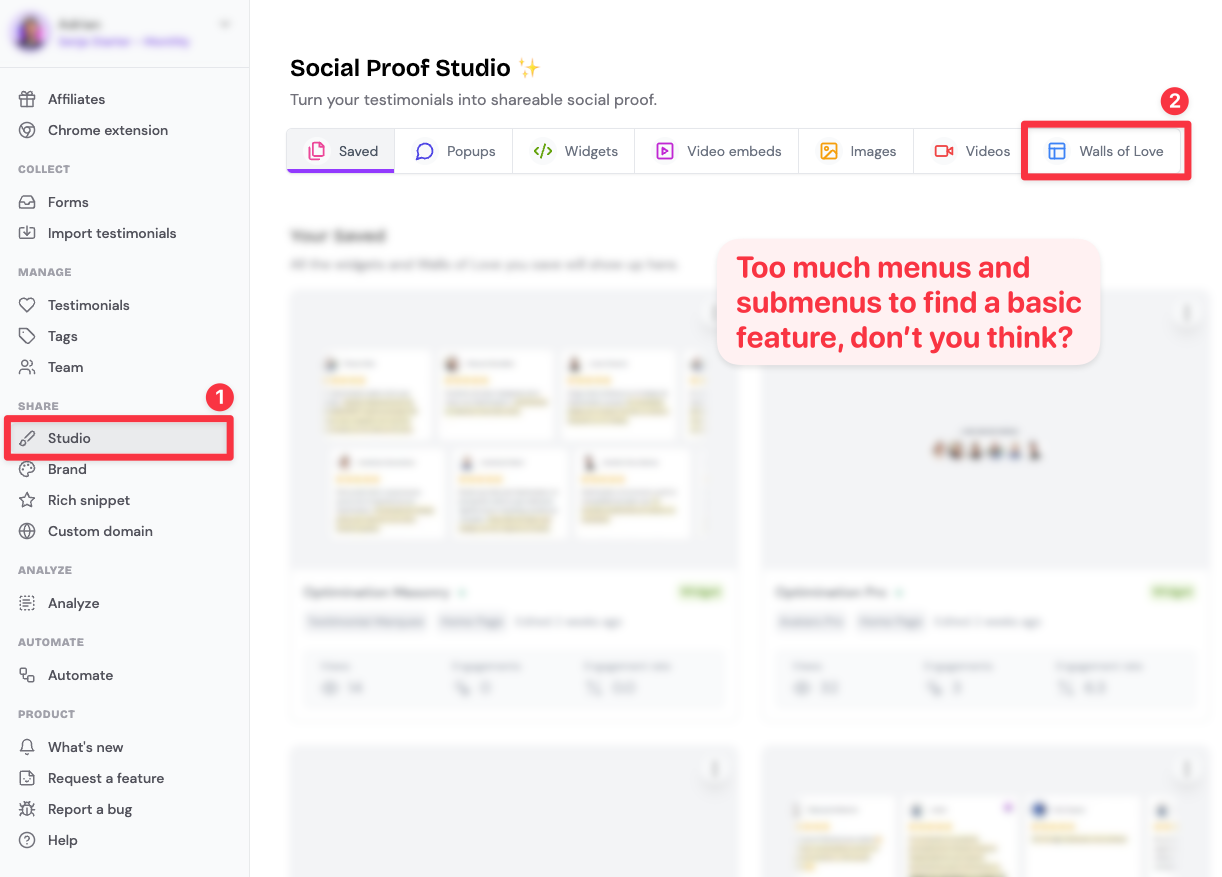Open the Widgets tab
1222x877 pixels.
[575, 151]
